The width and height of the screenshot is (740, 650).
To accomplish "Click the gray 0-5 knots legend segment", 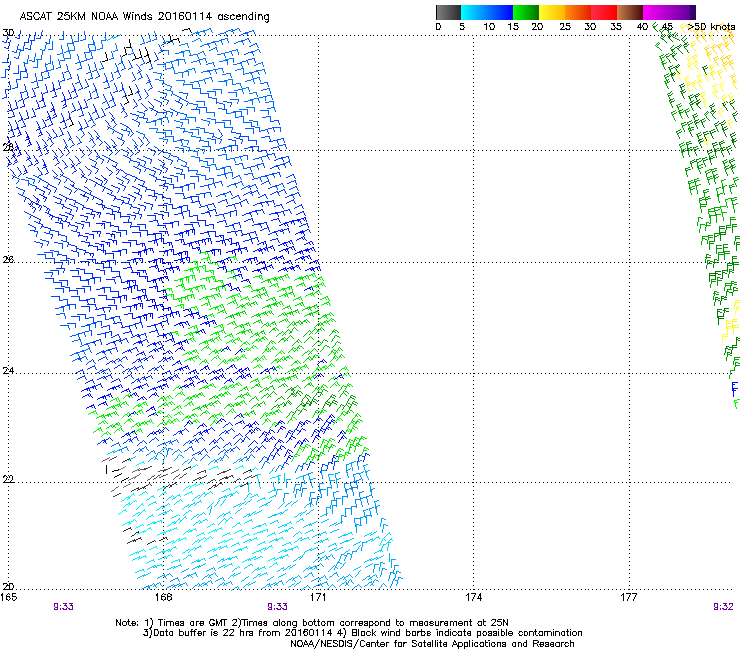I will (x=448, y=12).
